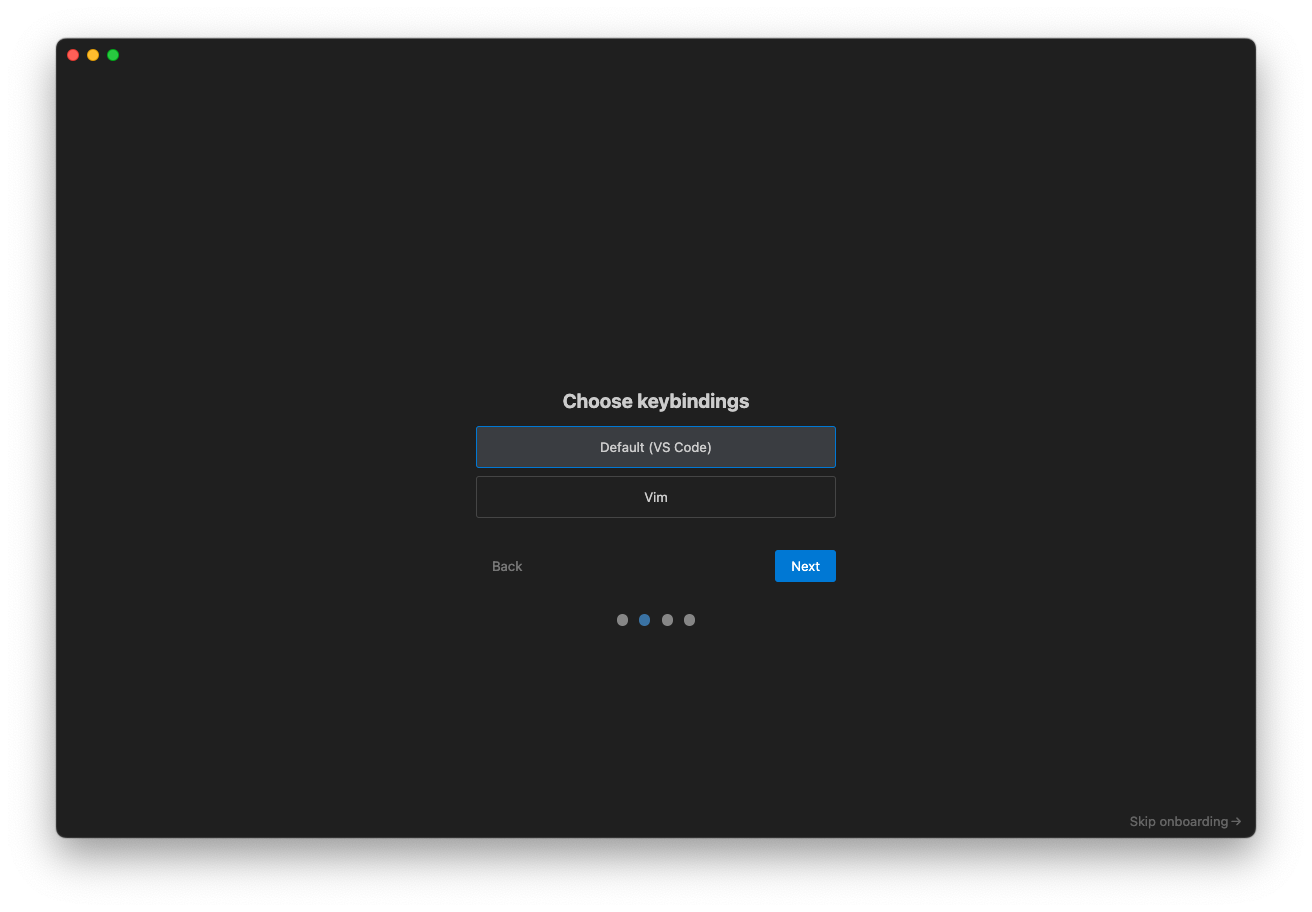Jump to the third onboarding step dot
Screen dimensions: 1312x912
[x=667, y=620]
